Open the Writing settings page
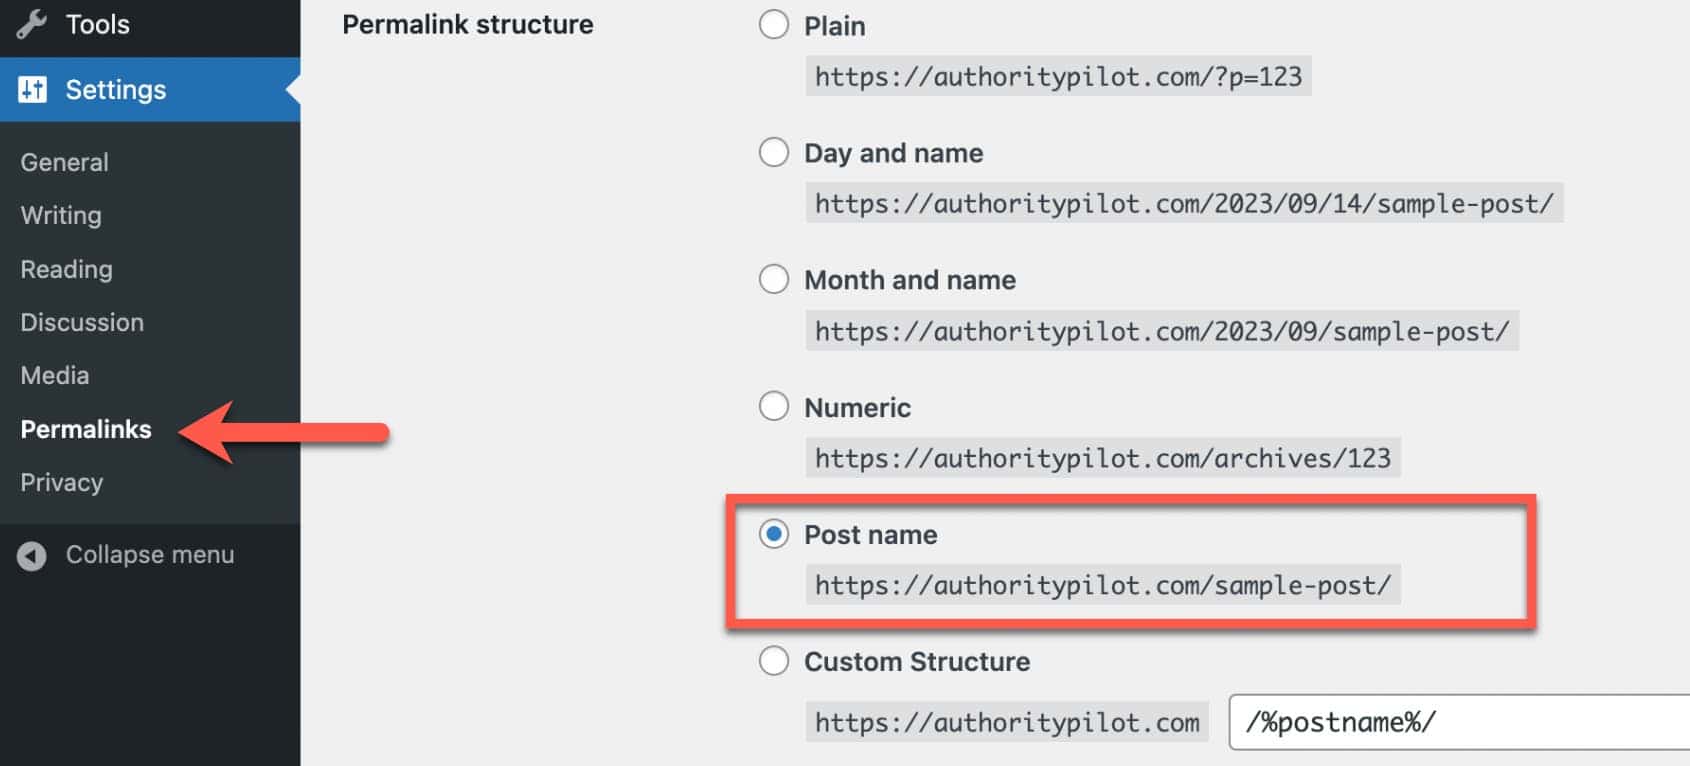The height and width of the screenshot is (766, 1690). 60,215
